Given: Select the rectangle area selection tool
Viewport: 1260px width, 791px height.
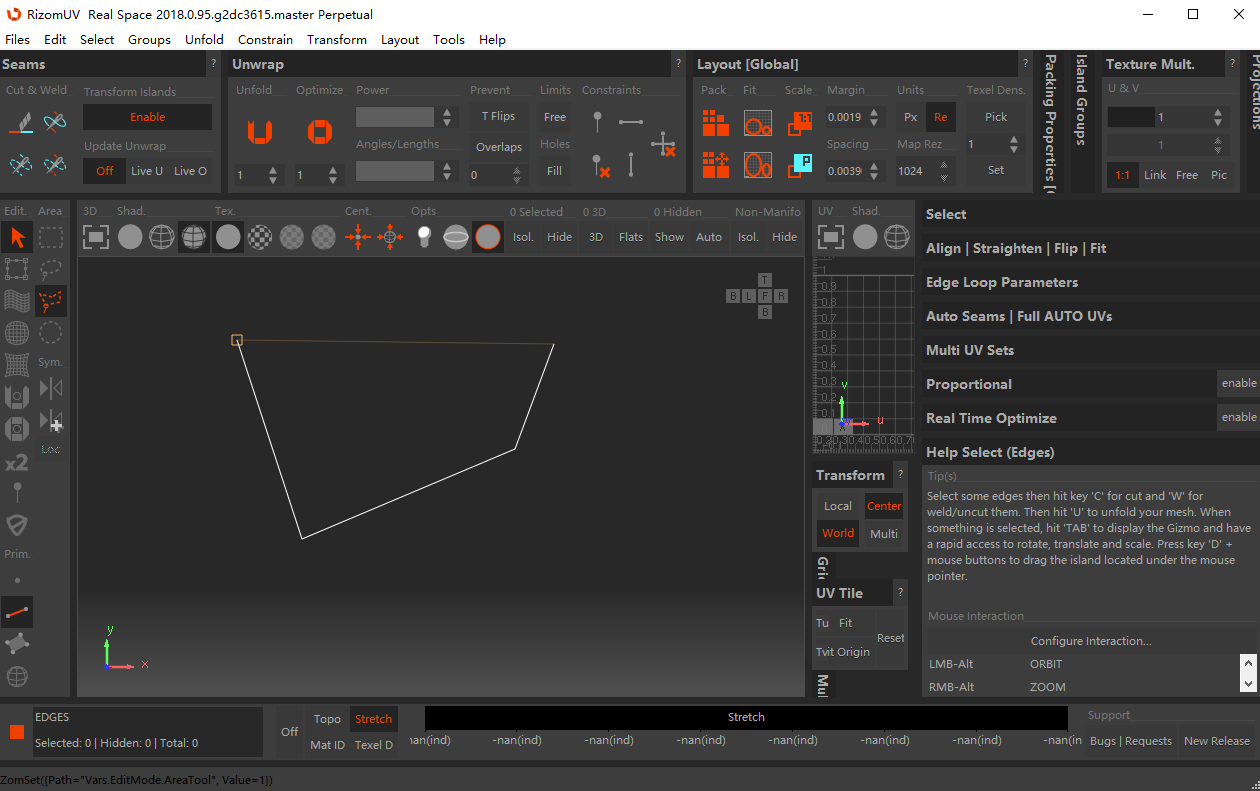Looking at the screenshot, I should pos(51,237).
